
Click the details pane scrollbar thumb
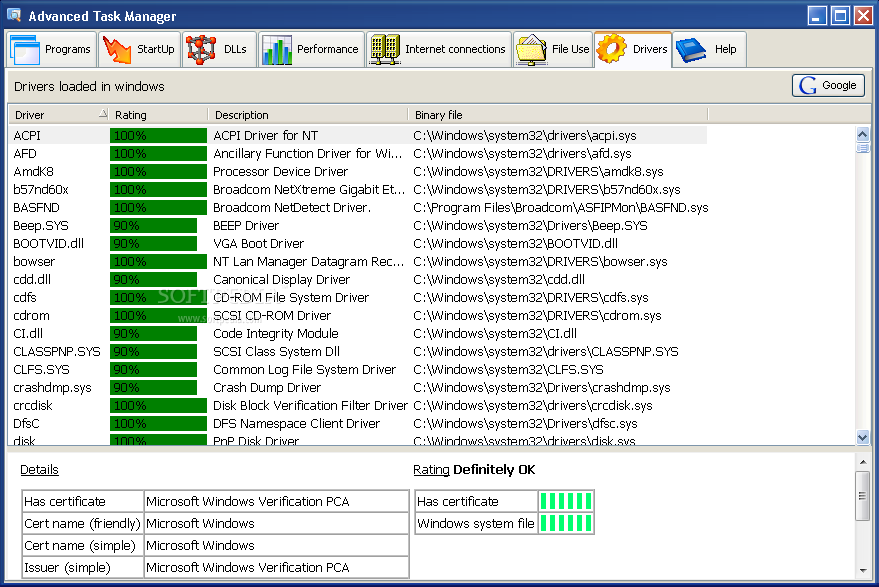pos(863,496)
